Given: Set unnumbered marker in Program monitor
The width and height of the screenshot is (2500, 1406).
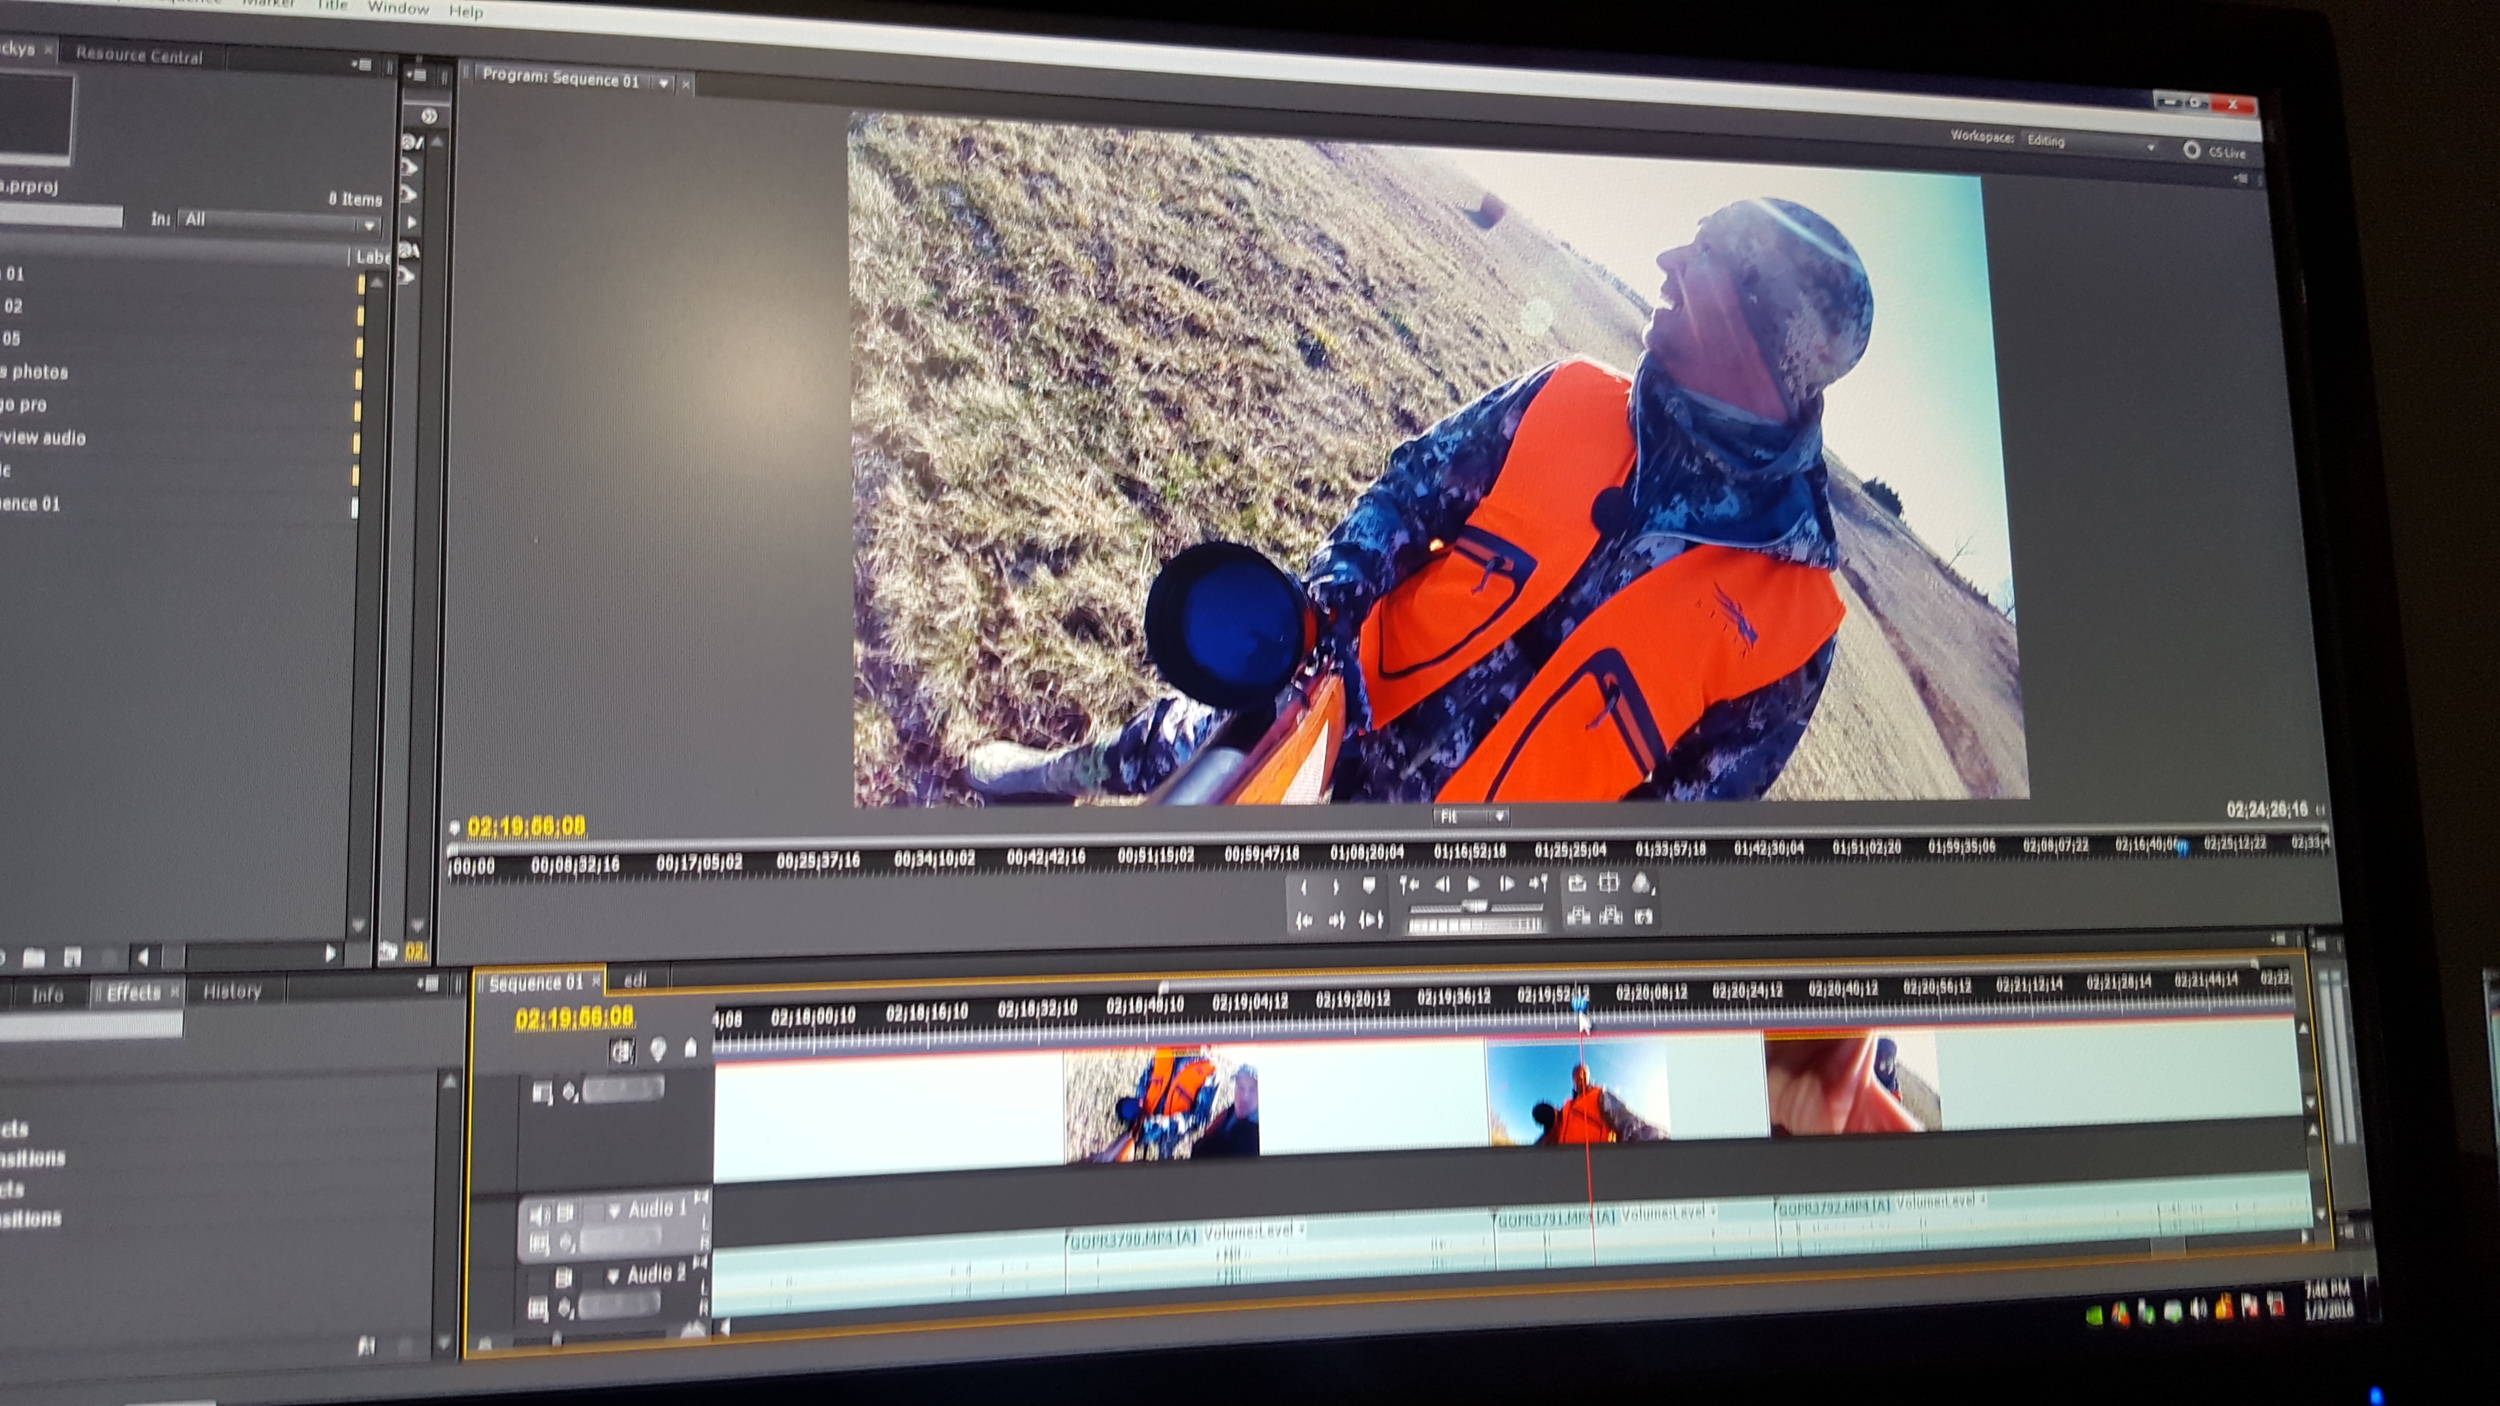Looking at the screenshot, I should click(1368, 885).
